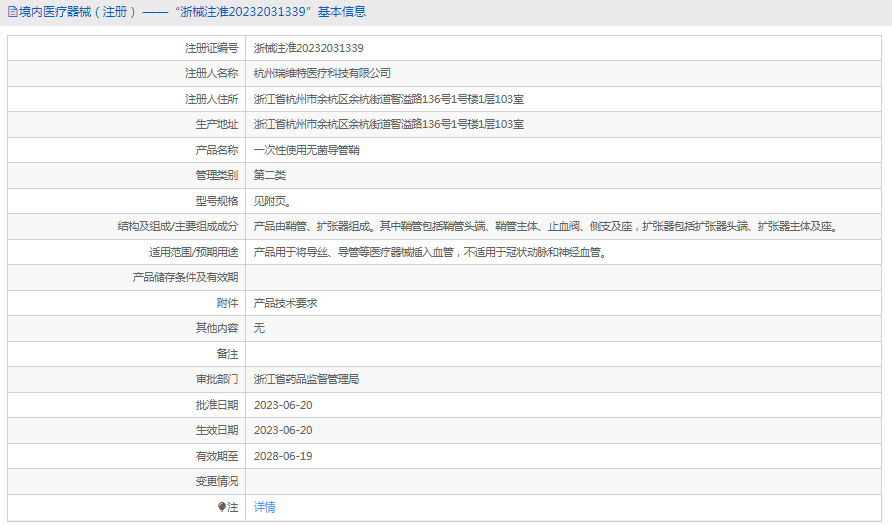Viewport: 892px width, 525px height.
Task: Click the 变更情况 label
Action: click(x=217, y=481)
